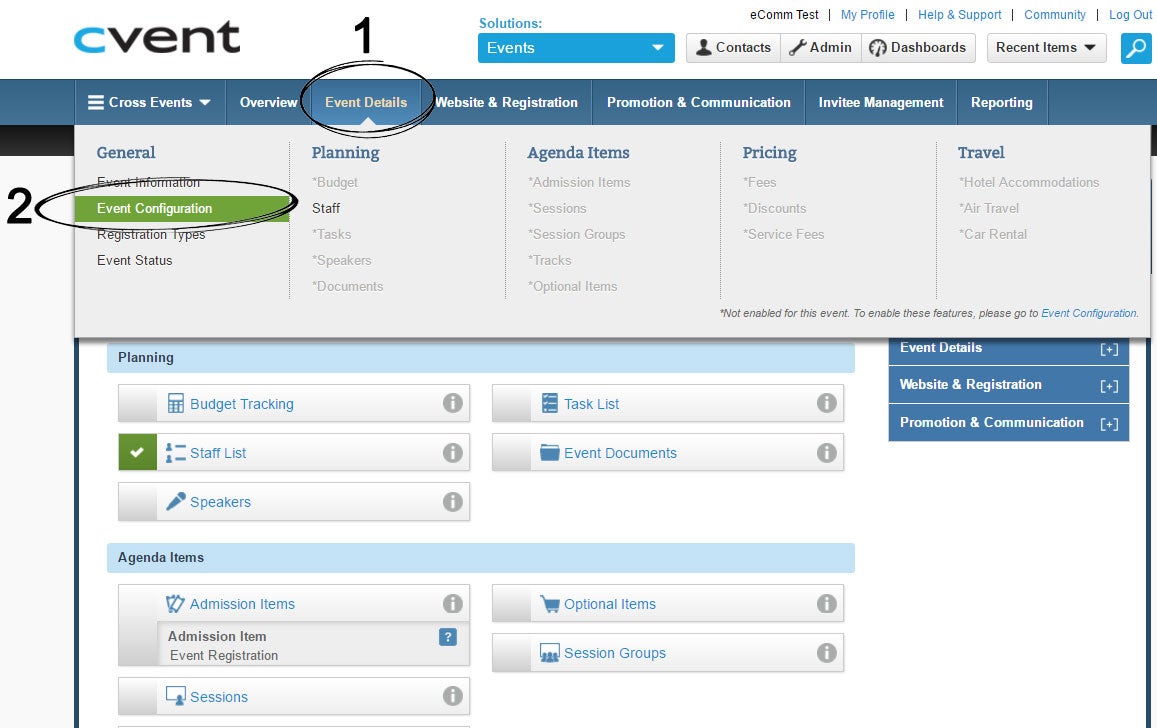Viewport: 1157px width, 728px height.
Task: Click the info icon for Admission Items
Action: click(x=452, y=604)
